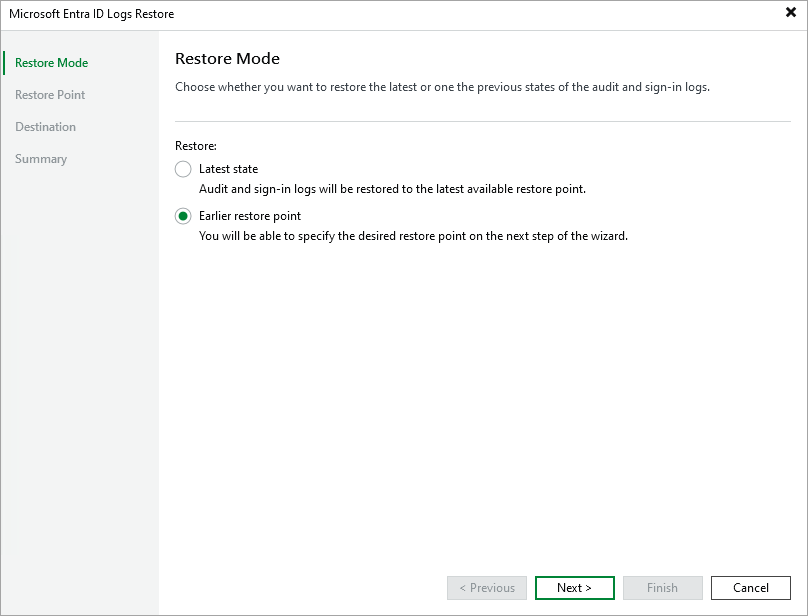This screenshot has width=808, height=616.
Task: Navigate to the Restore Point step
Action: 50,94
